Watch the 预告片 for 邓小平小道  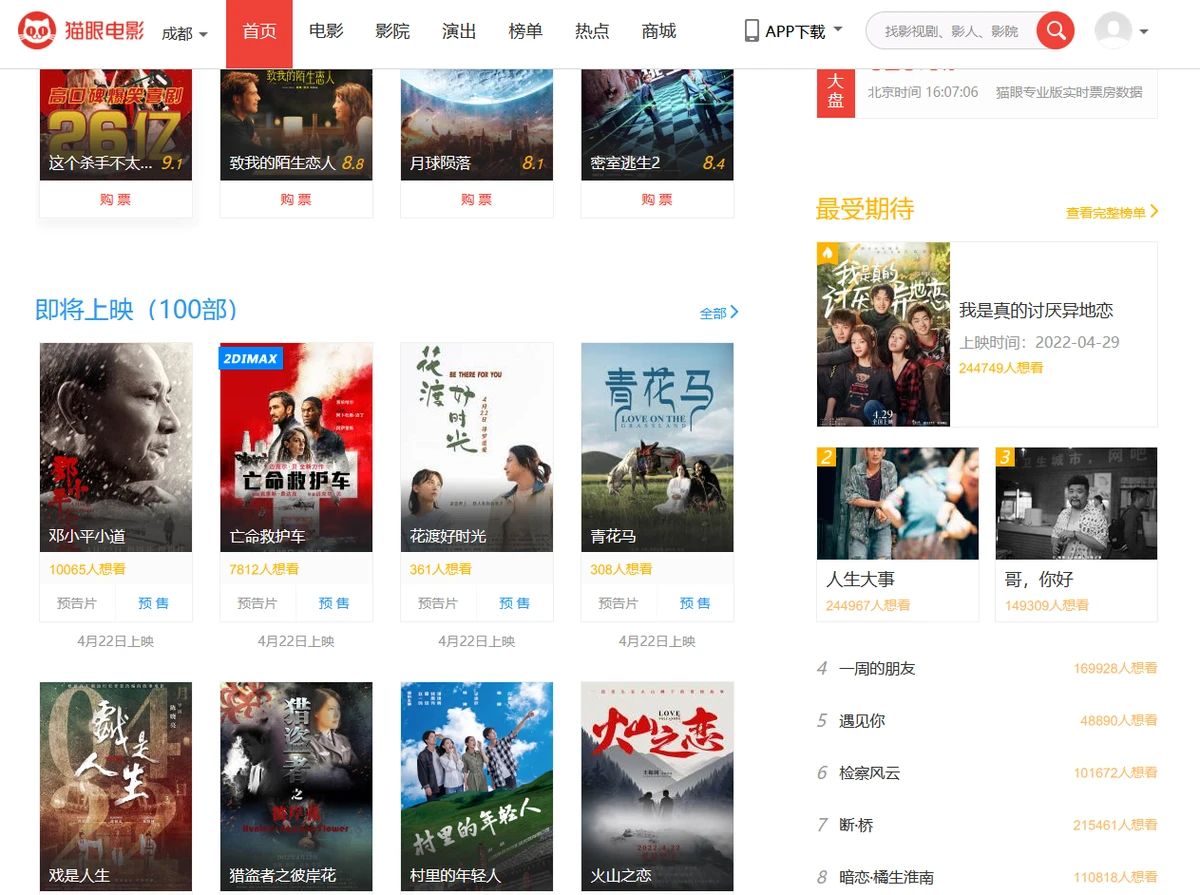pos(77,603)
